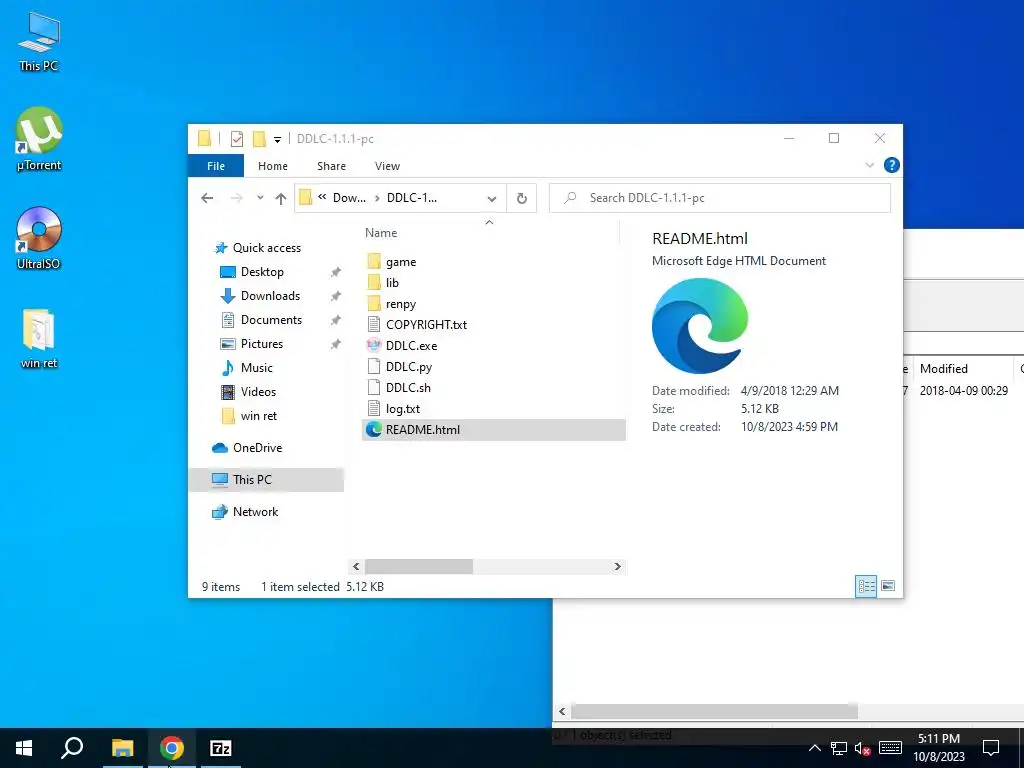This screenshot has width=1024, height=768.
Task: Open the Windows Start menu
Action: click(24, 748)
